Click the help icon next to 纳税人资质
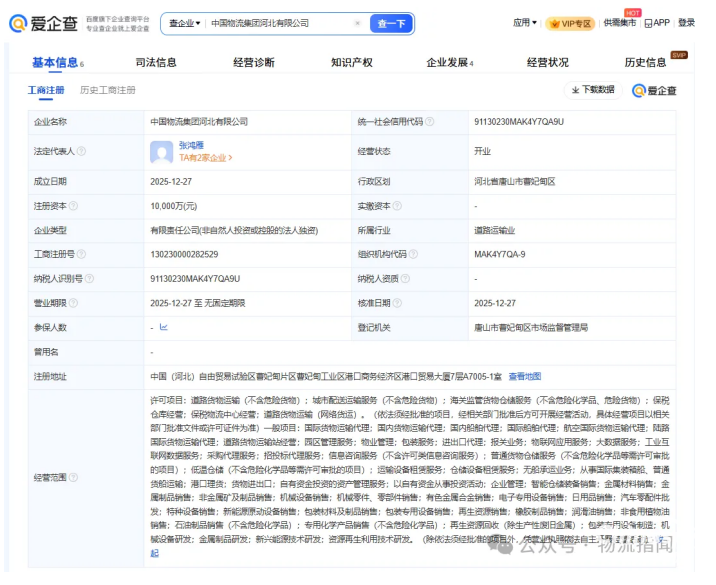The height and width of the screenshot is (585, 716). tap(405, 279)
